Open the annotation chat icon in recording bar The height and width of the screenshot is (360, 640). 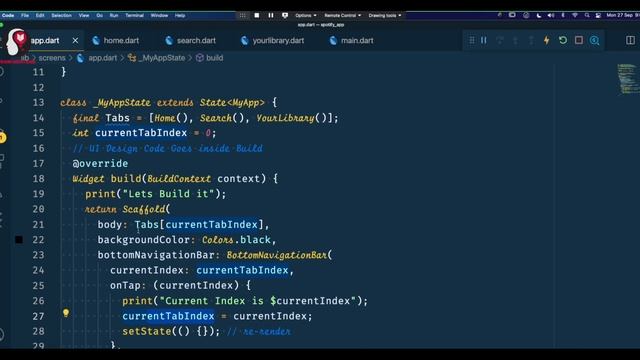click(x=285, y=16)
